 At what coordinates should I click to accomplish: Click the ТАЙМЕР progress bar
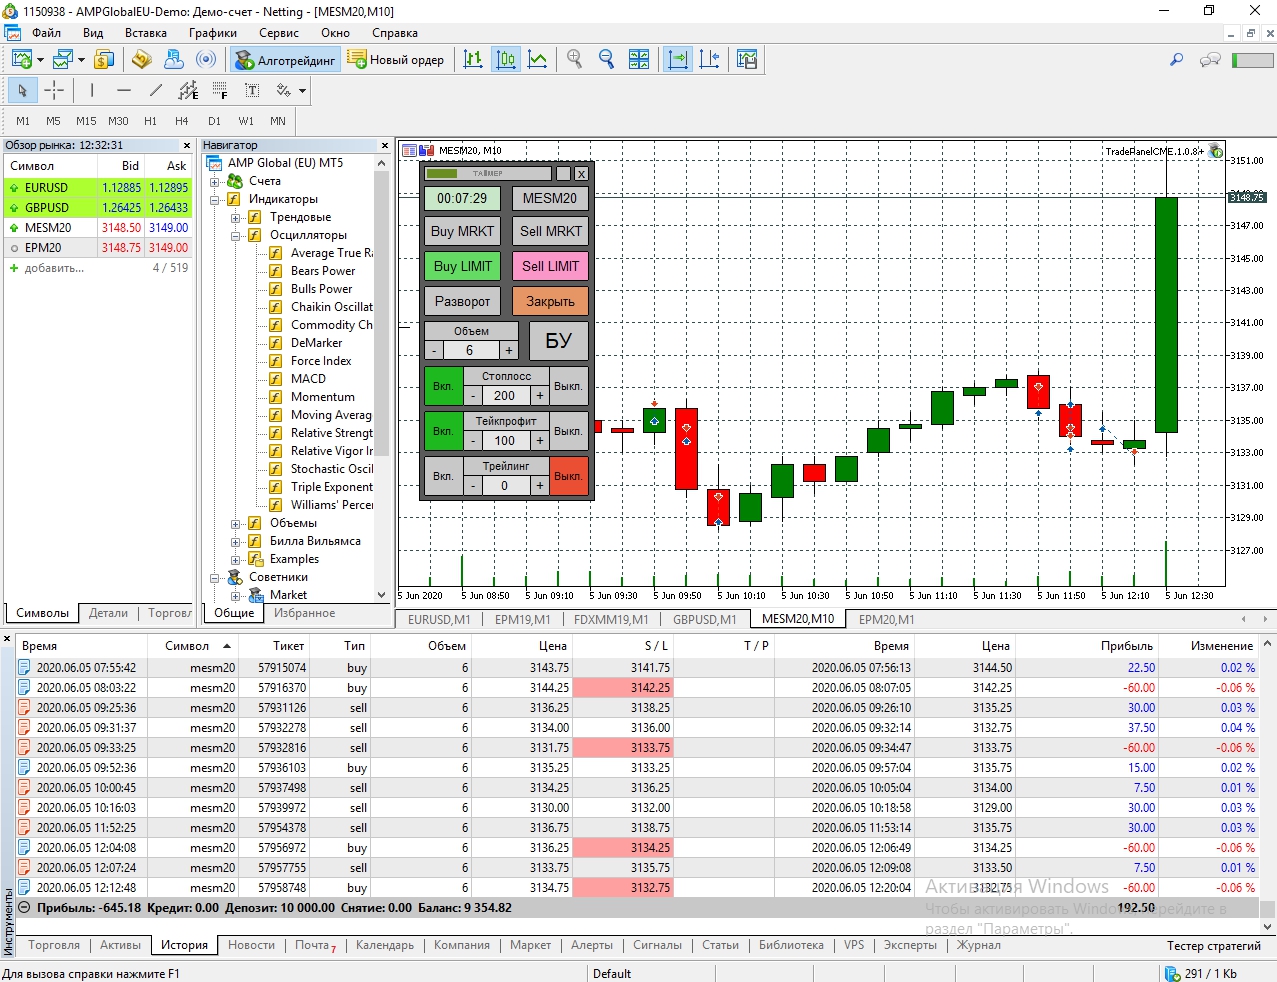point(488,173)
